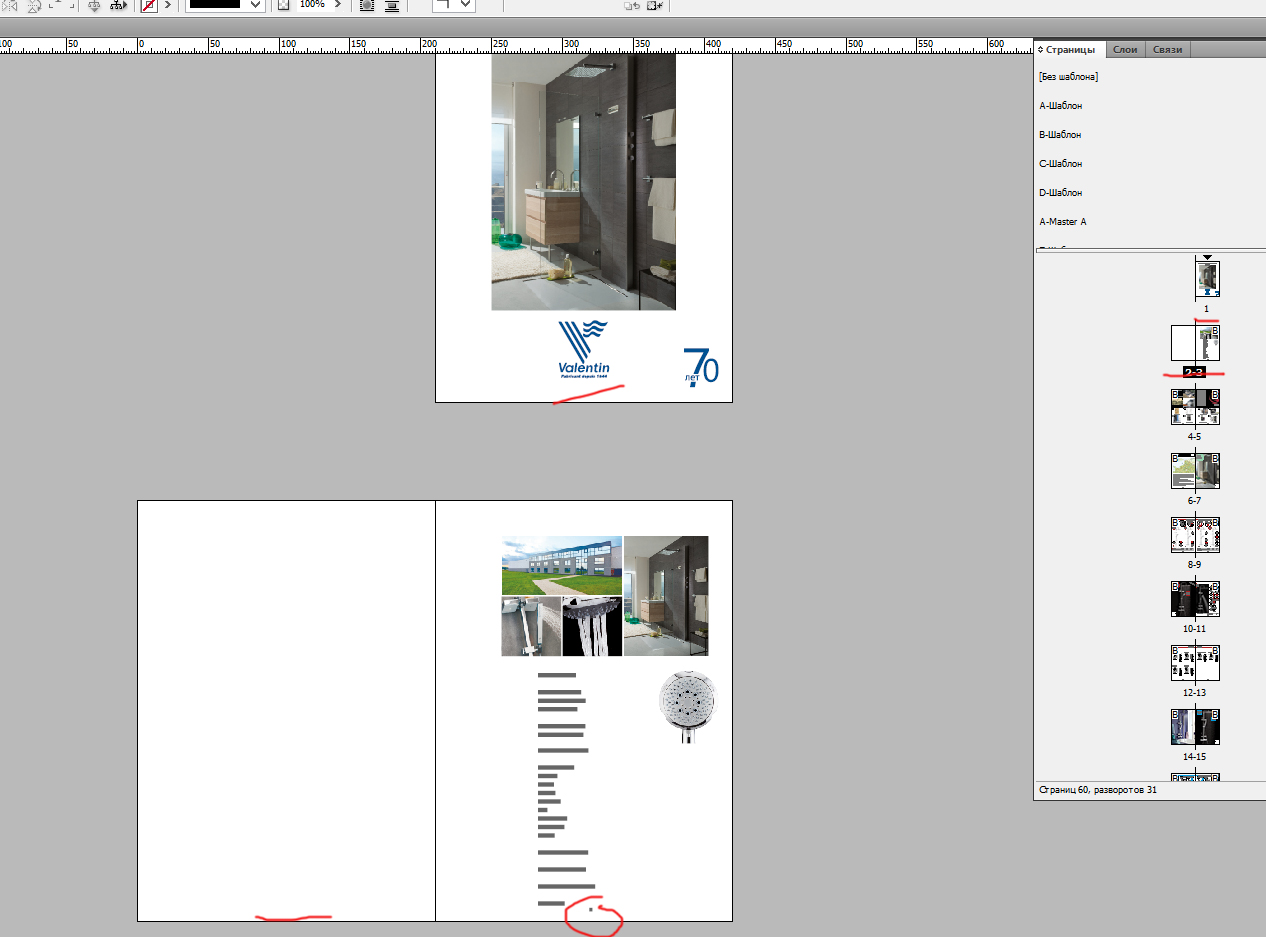
Task: Click the 10-11 spread number label
Action: [x=1194, y=629]
